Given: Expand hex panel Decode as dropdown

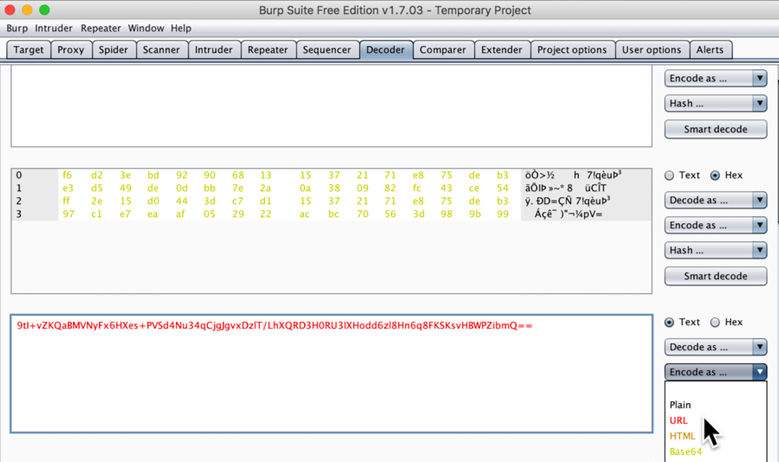Looking at the screenshot, I should point(715,200).
